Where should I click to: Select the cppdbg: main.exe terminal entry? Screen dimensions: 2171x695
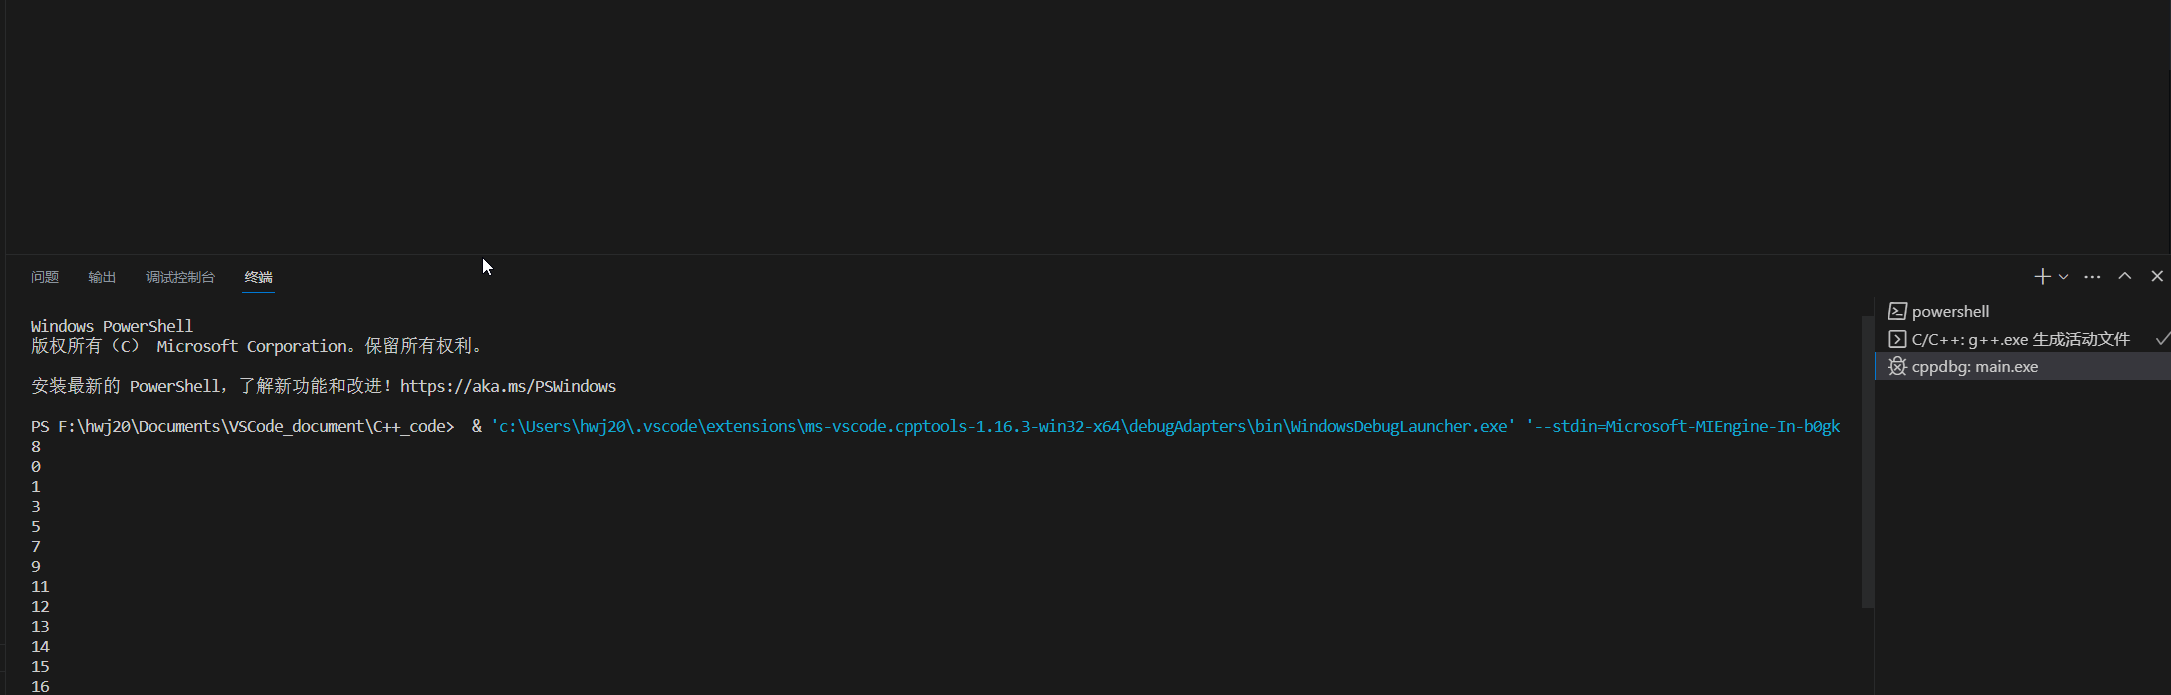click(1974, 367)
